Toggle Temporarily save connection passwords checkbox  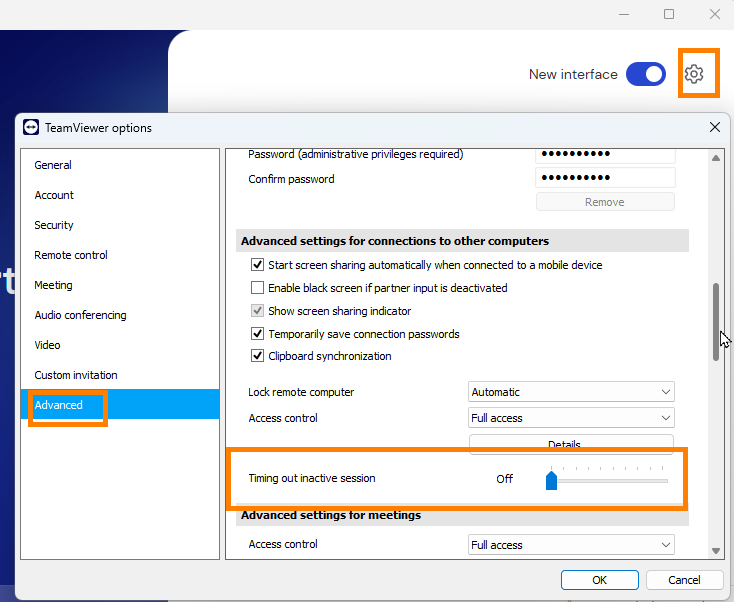coord(257,334)
